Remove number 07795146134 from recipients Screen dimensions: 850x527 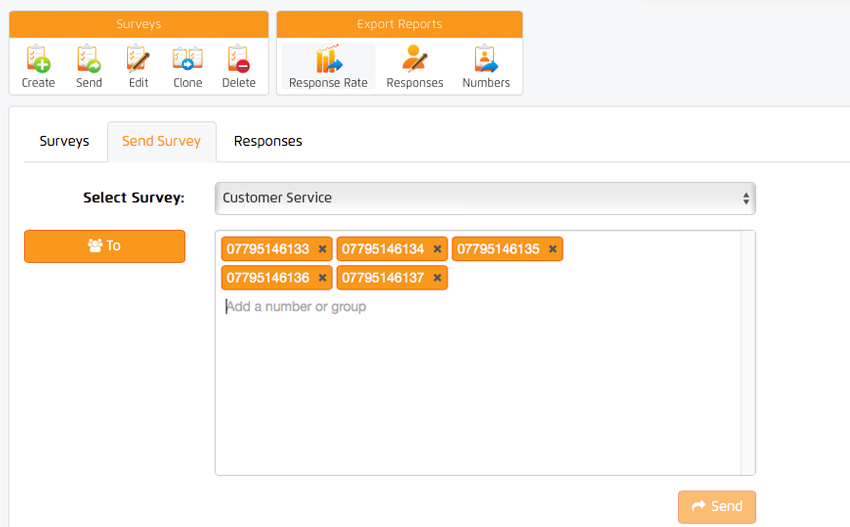(x=437, y=249)
